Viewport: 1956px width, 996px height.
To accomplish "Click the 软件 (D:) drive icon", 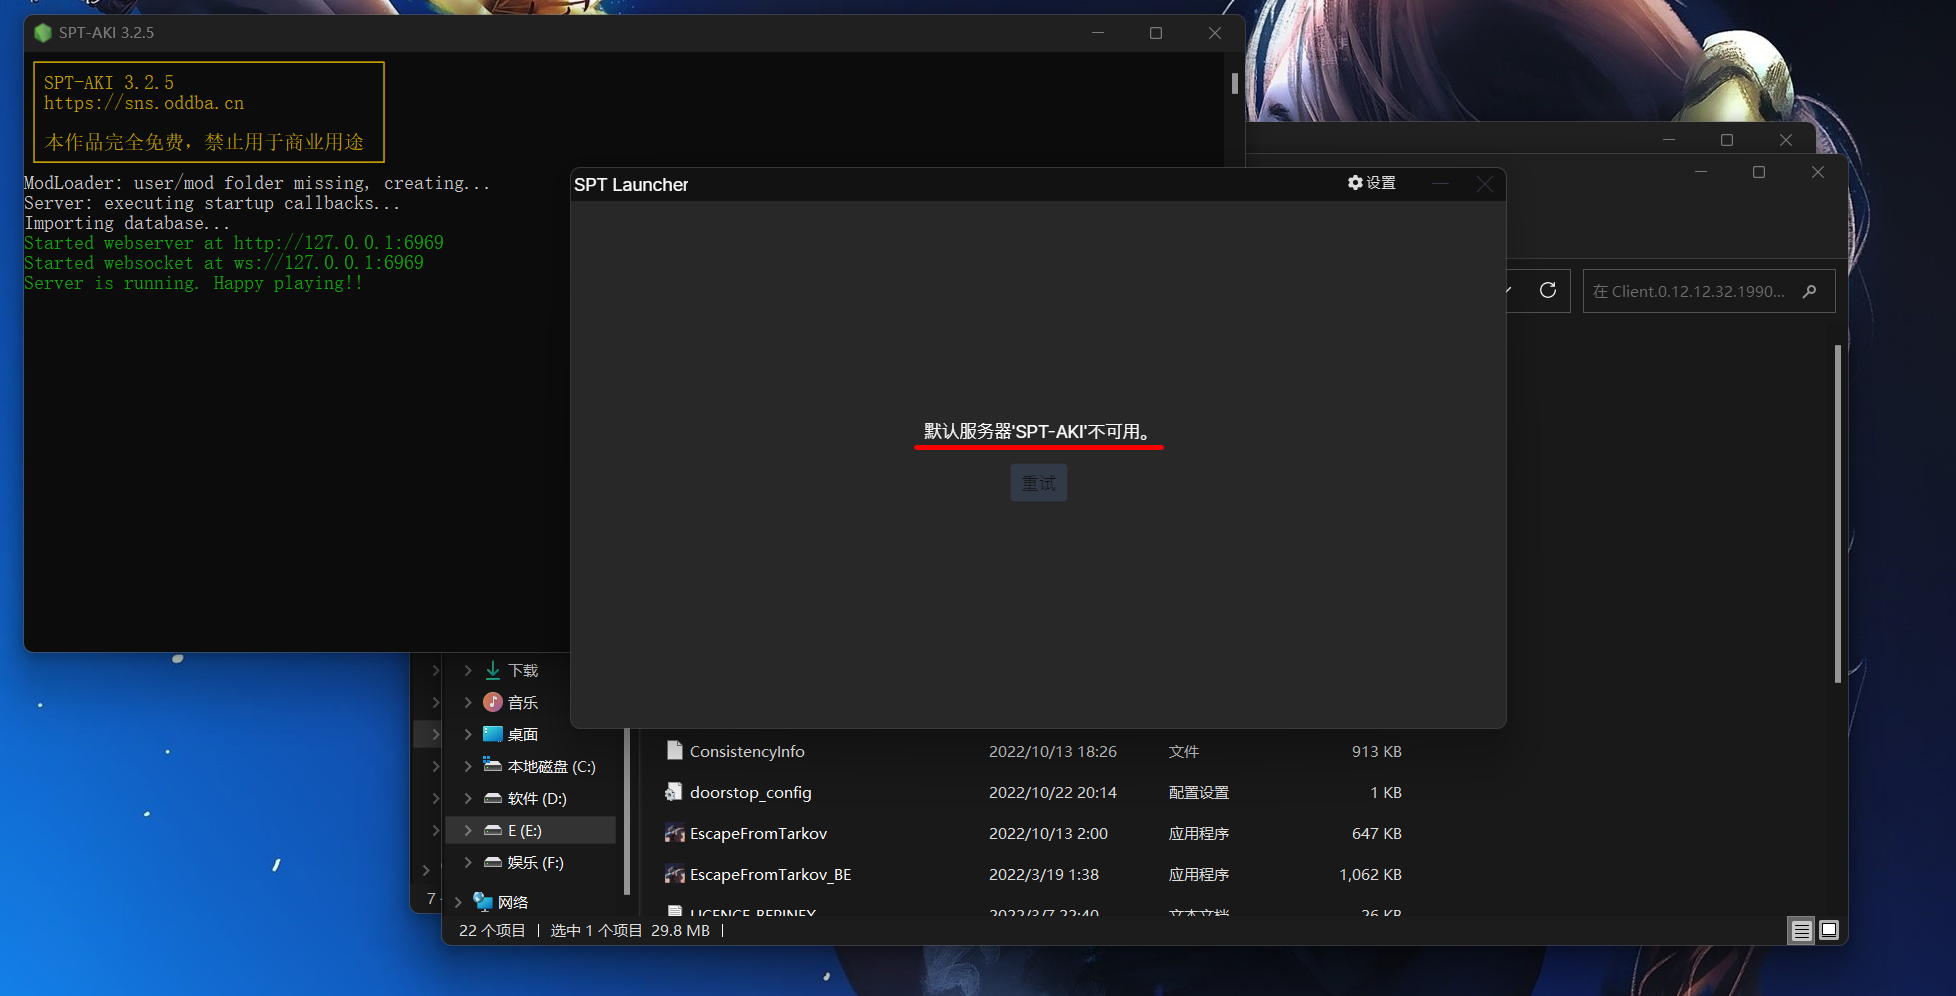I will pos(493,798).
